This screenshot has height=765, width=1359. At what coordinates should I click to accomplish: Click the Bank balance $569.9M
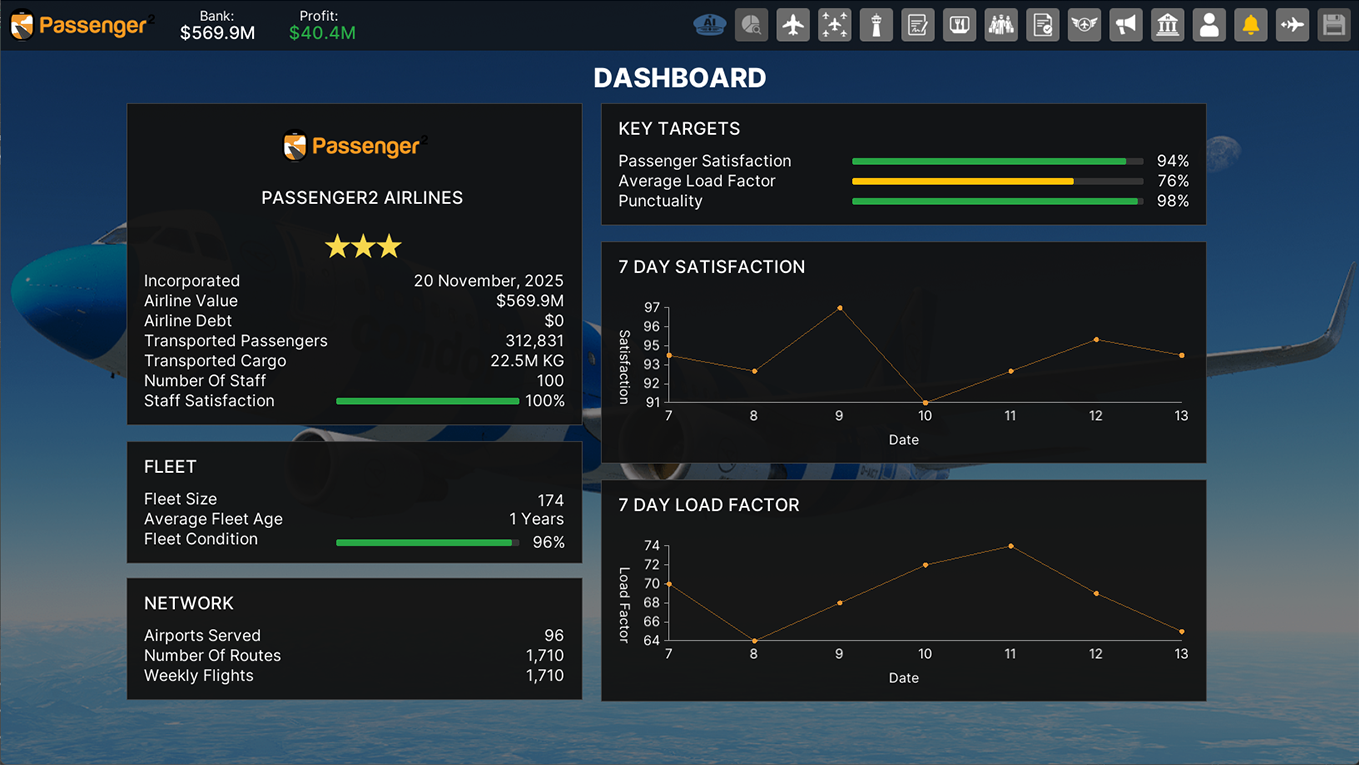coord(217,33)
